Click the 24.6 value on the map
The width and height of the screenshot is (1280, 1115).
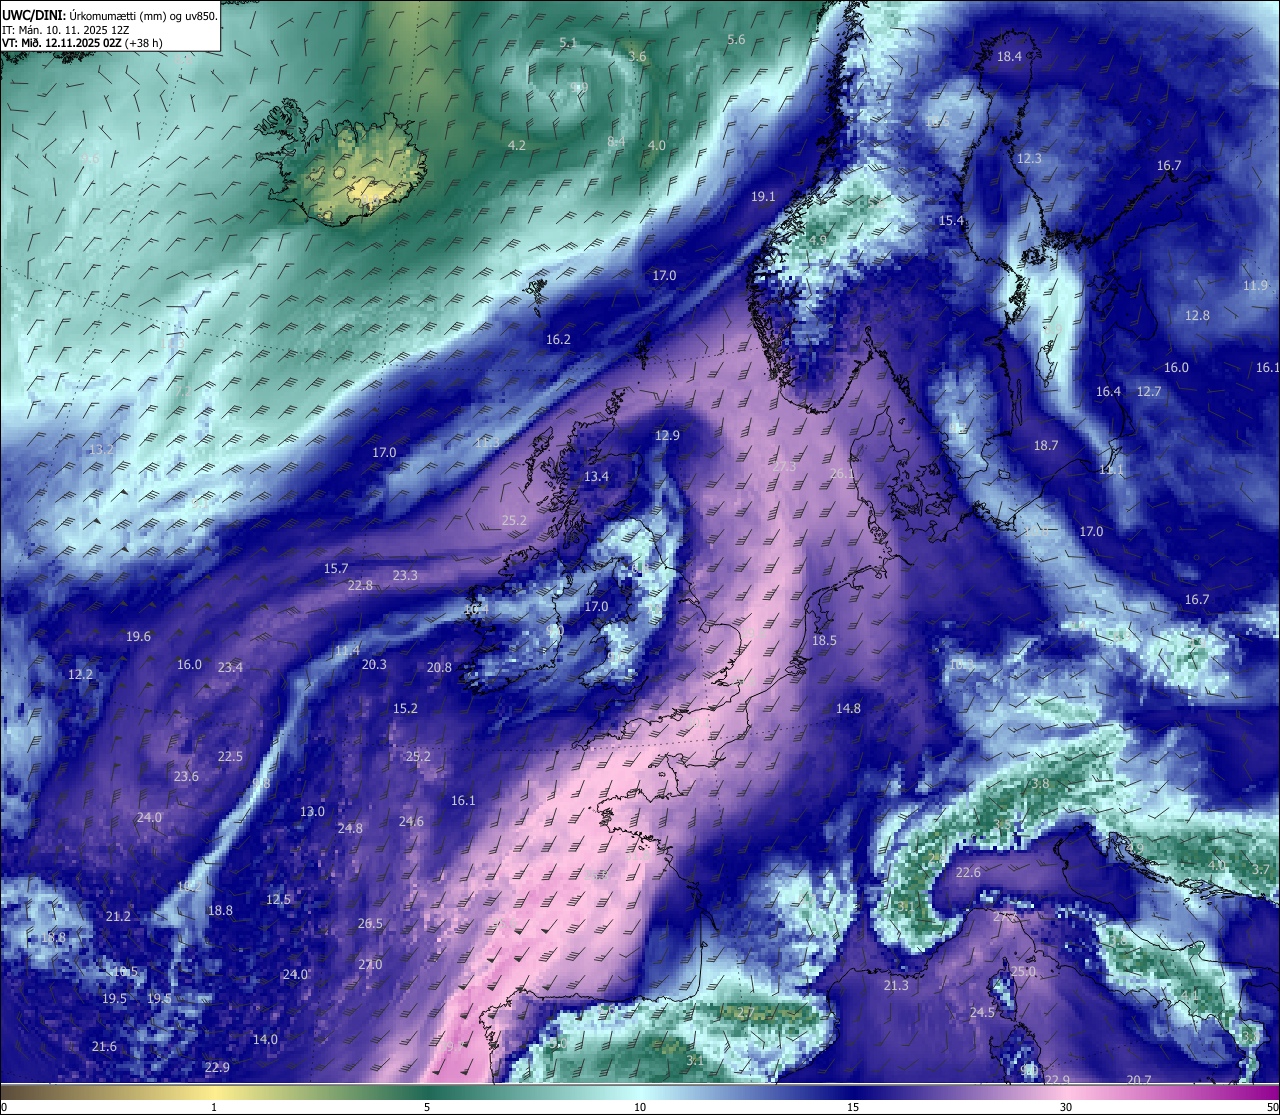(411, 822)
